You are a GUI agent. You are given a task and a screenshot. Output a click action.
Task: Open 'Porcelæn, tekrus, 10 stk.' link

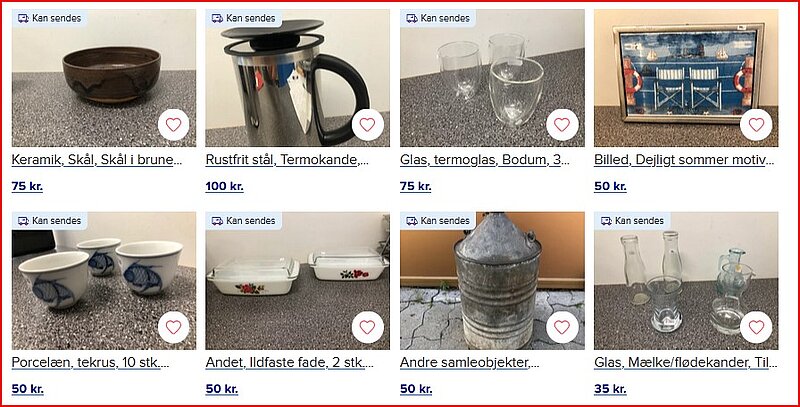pyautogui.click(x=90, y=363)
